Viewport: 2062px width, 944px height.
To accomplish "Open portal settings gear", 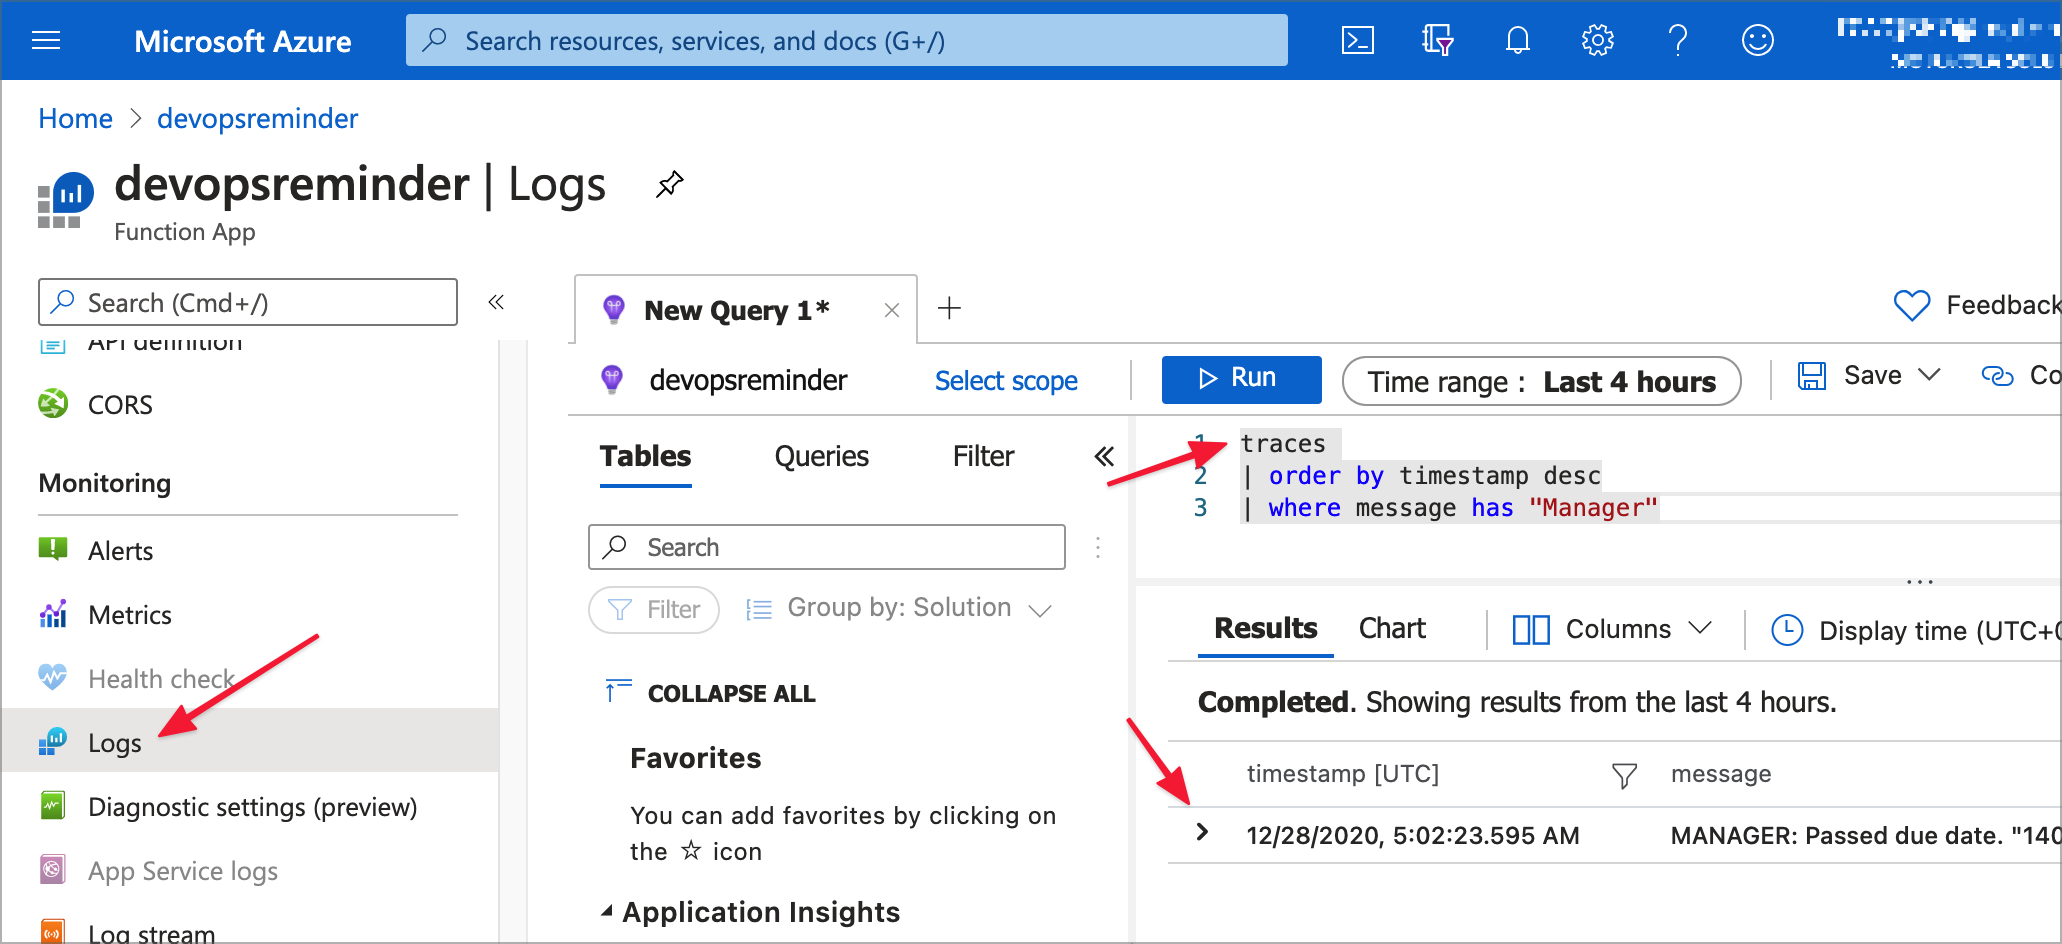I will pos(1598,40).
